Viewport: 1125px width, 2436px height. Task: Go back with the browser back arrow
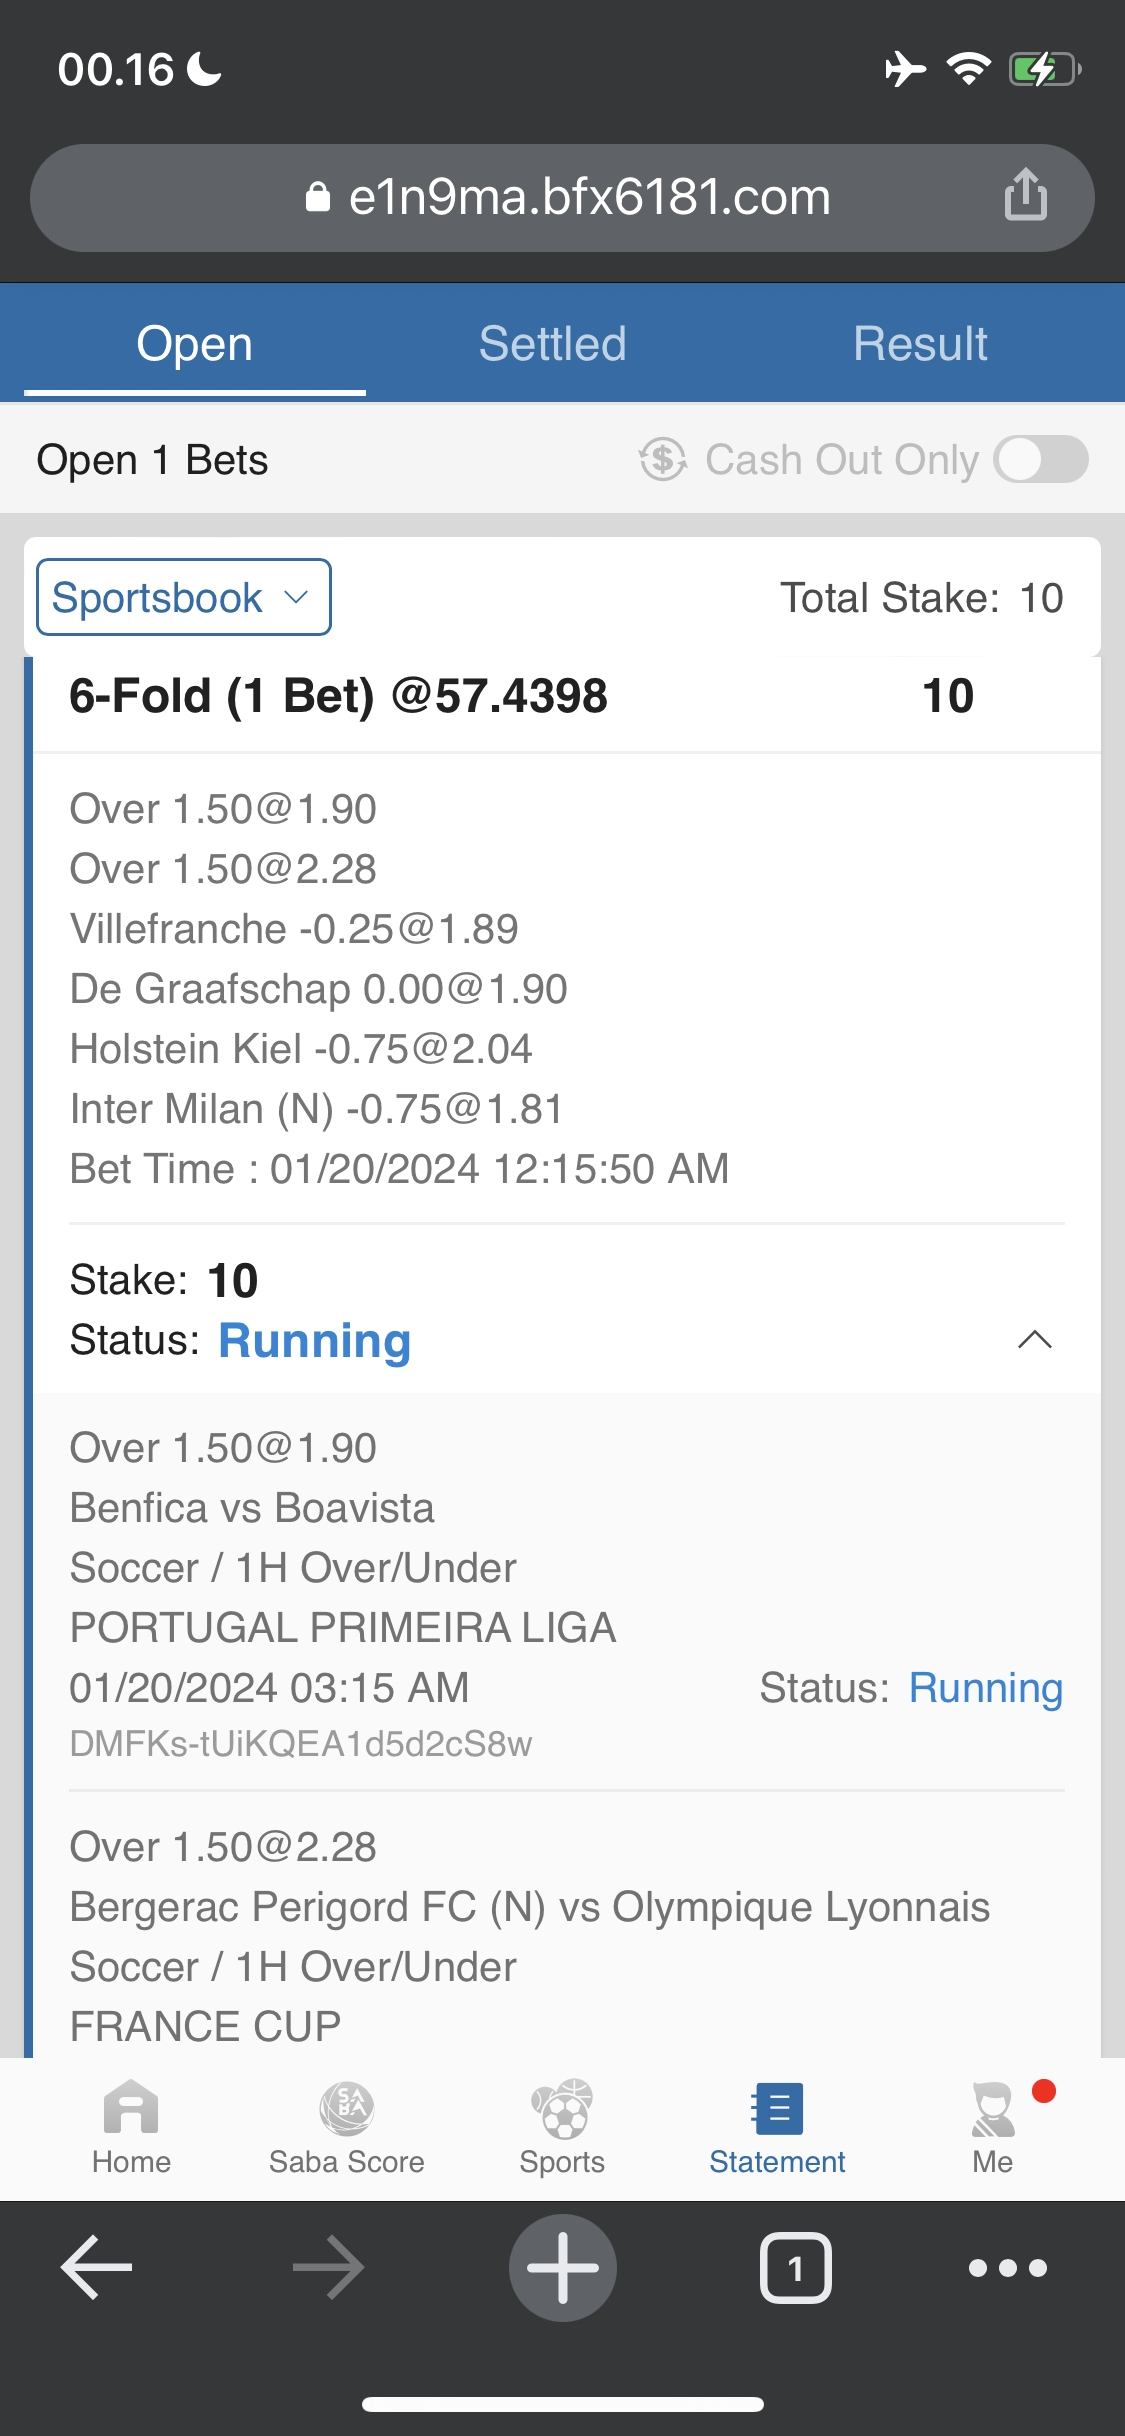coord(97,2267)
